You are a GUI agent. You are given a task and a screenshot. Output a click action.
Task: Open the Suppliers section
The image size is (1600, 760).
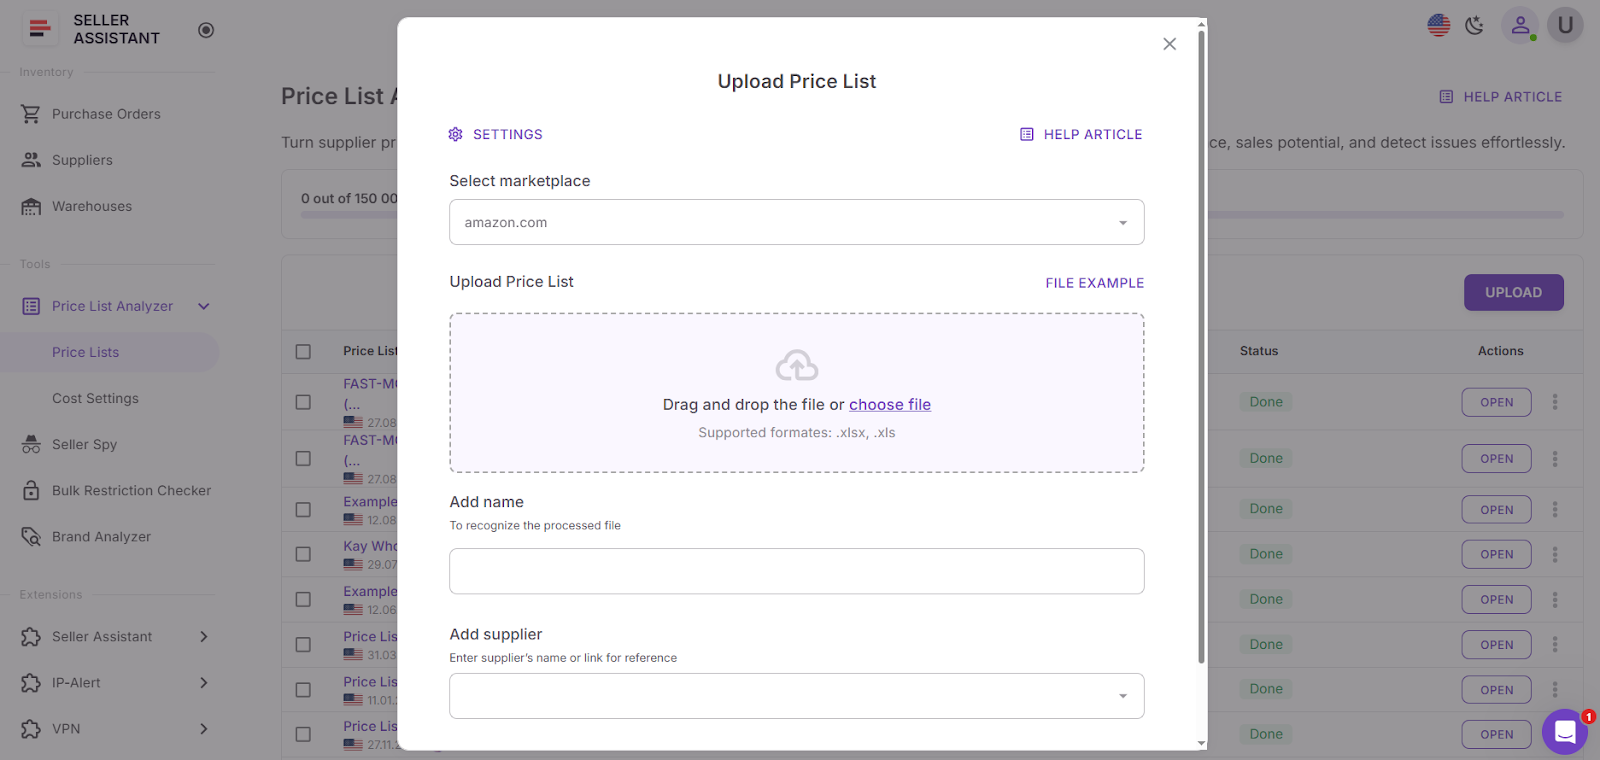[x=81, y=160]
